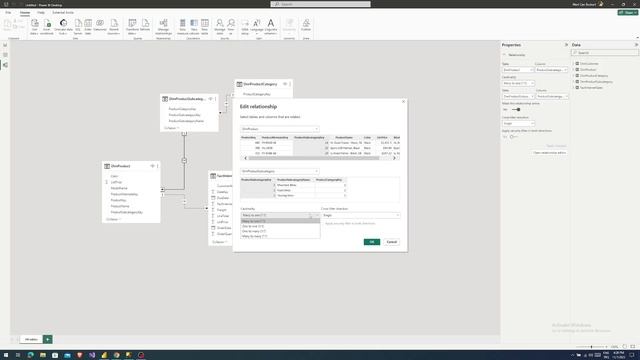Open Cardinality dropdown in Properties pane

pyautogui.click(x=518, y=83)
